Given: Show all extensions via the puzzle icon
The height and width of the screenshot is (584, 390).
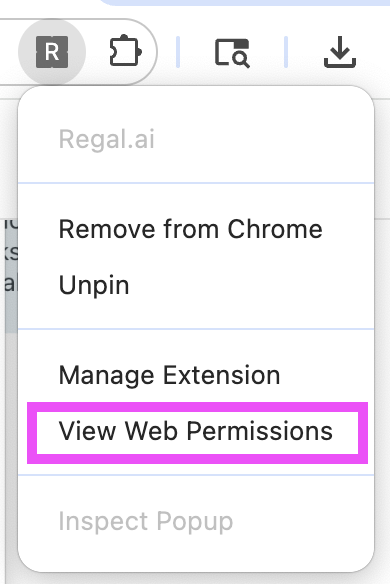Looking at the screenshot, I should click(125, 52).
